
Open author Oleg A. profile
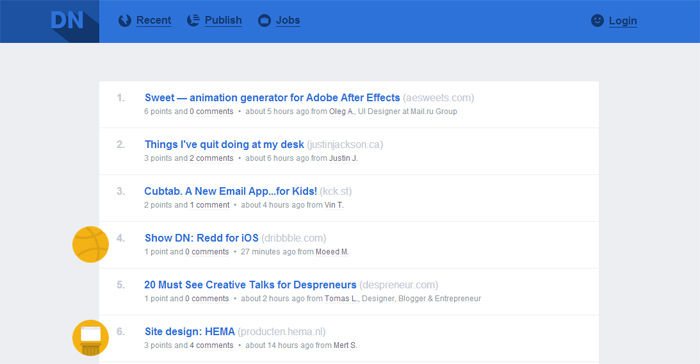(342, 111)
